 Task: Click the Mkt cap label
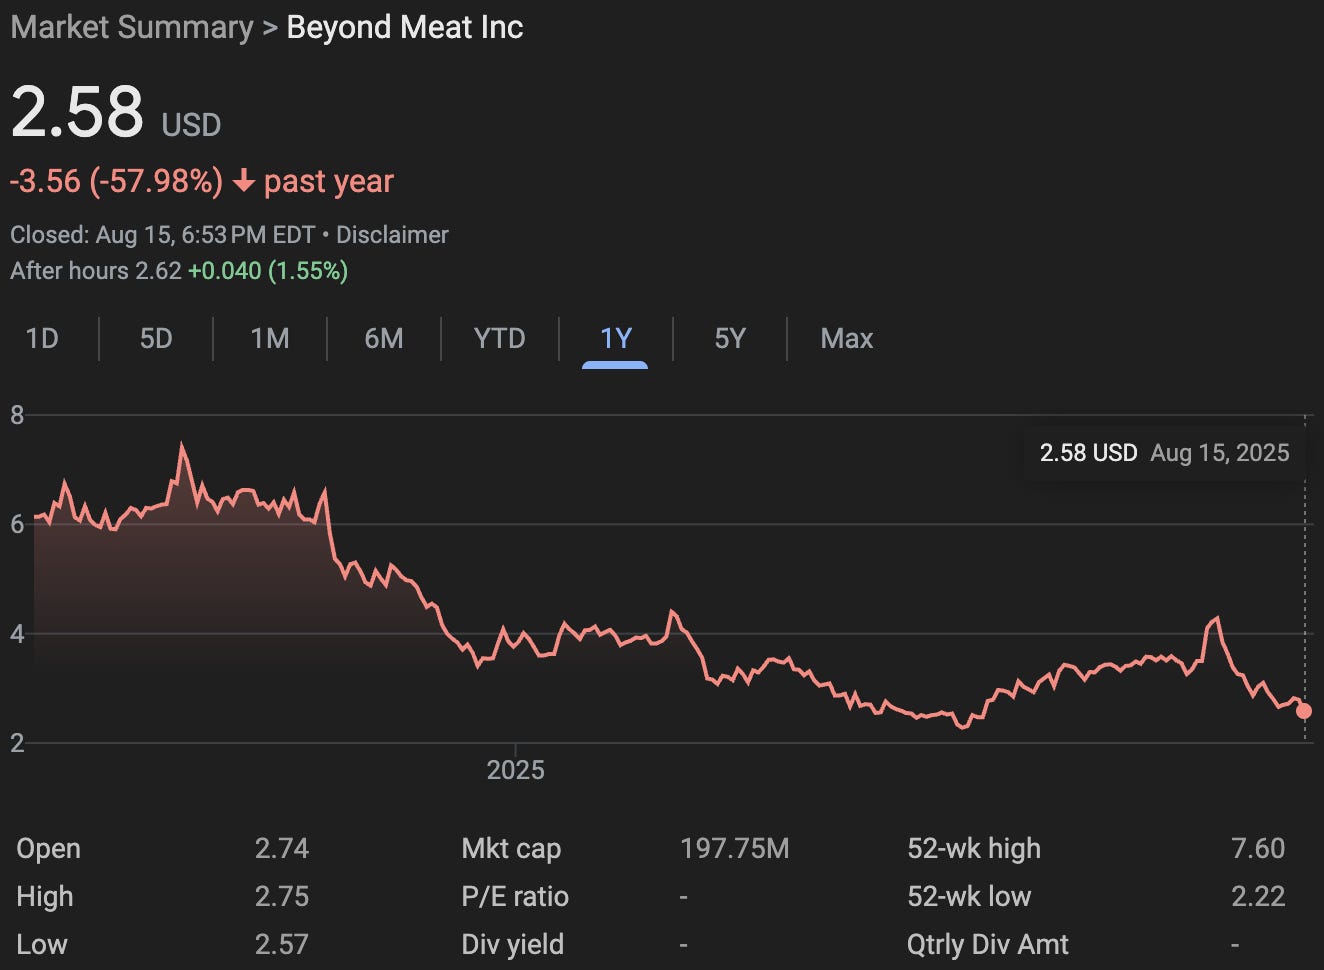click(511, 849)
